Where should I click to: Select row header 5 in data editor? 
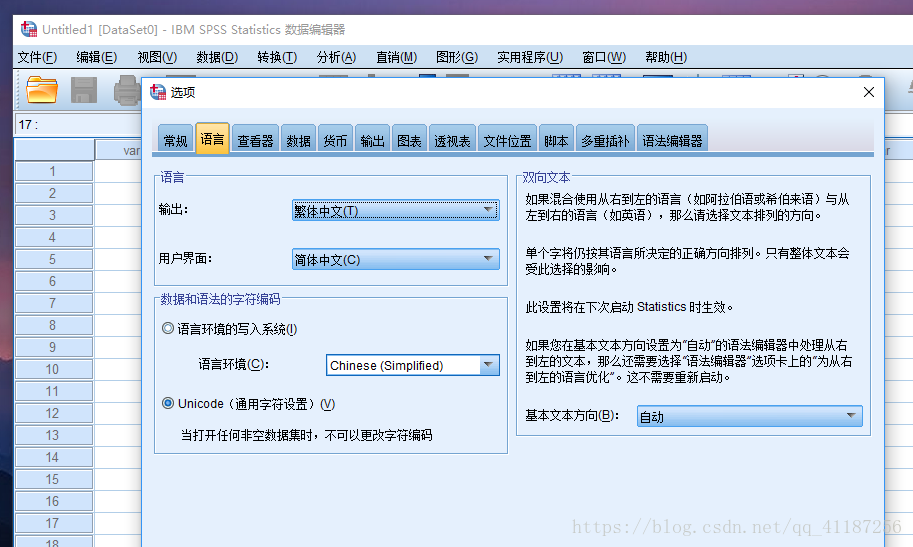click(x=54, y=259)
